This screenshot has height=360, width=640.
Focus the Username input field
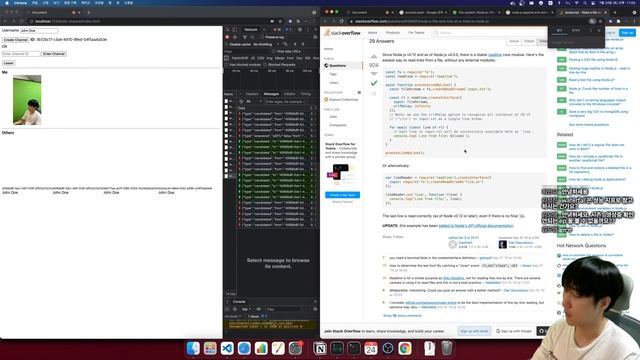39,31
